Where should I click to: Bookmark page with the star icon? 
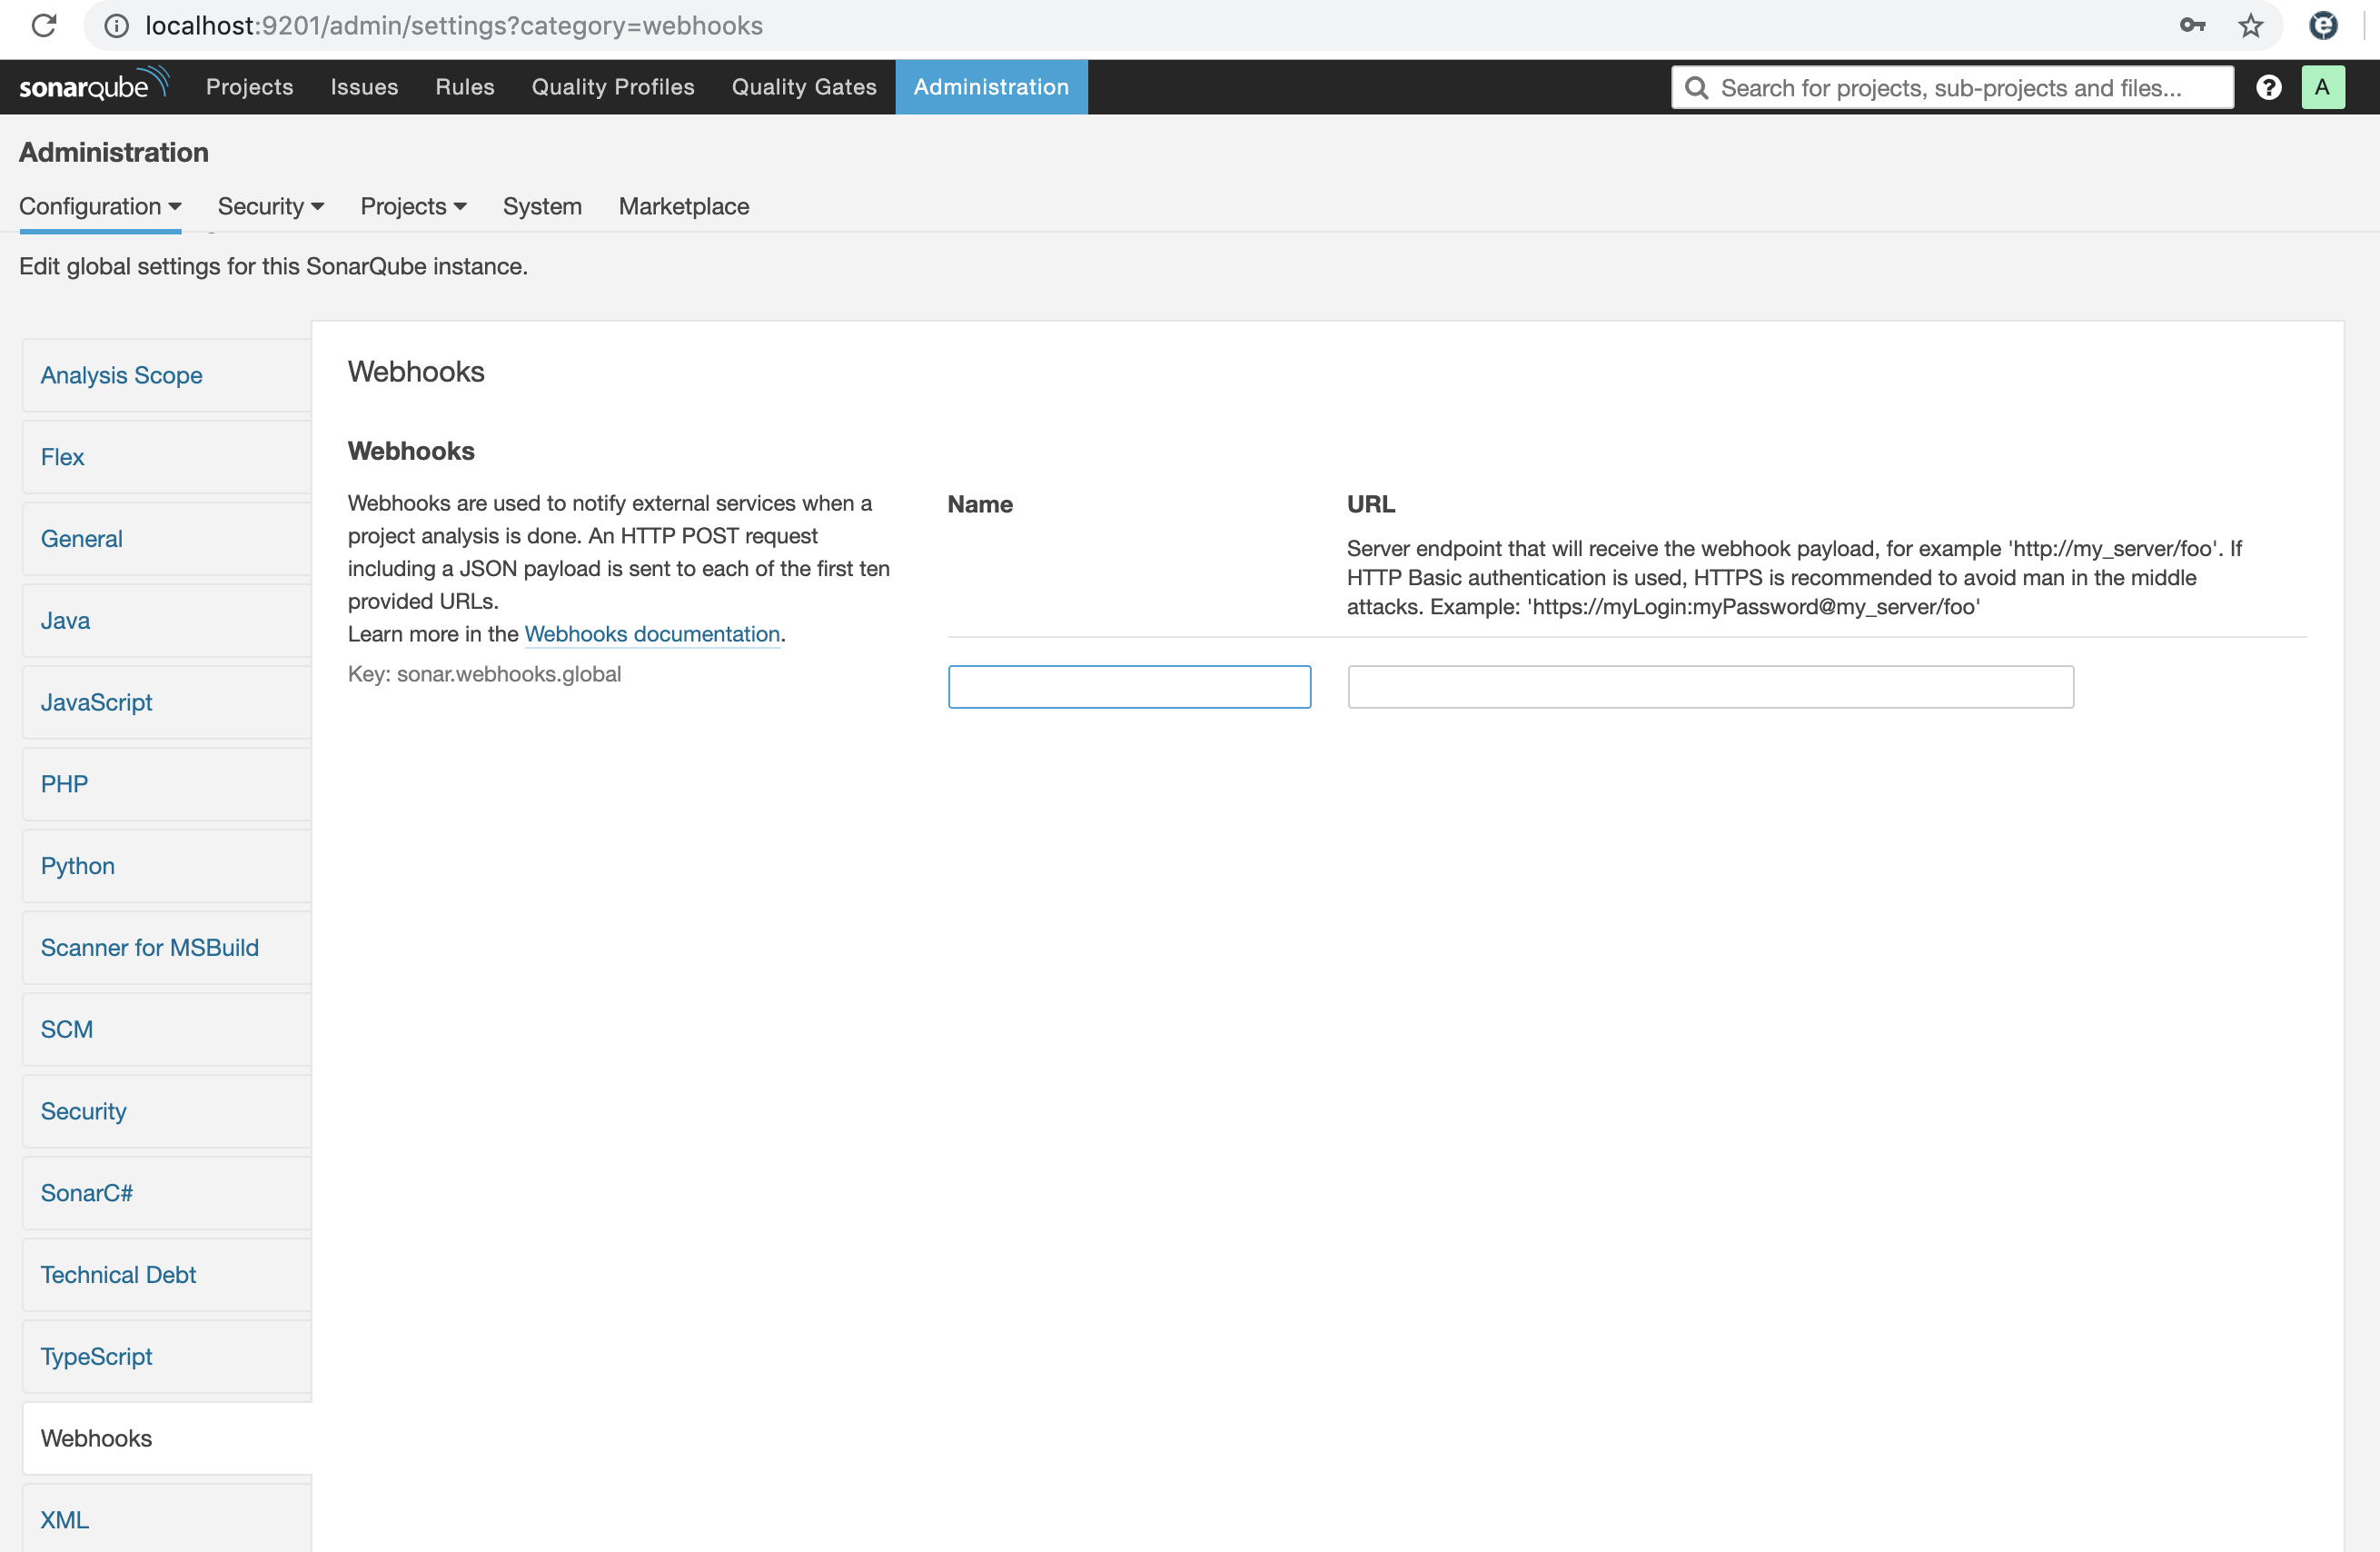[x=2250, y=25]
